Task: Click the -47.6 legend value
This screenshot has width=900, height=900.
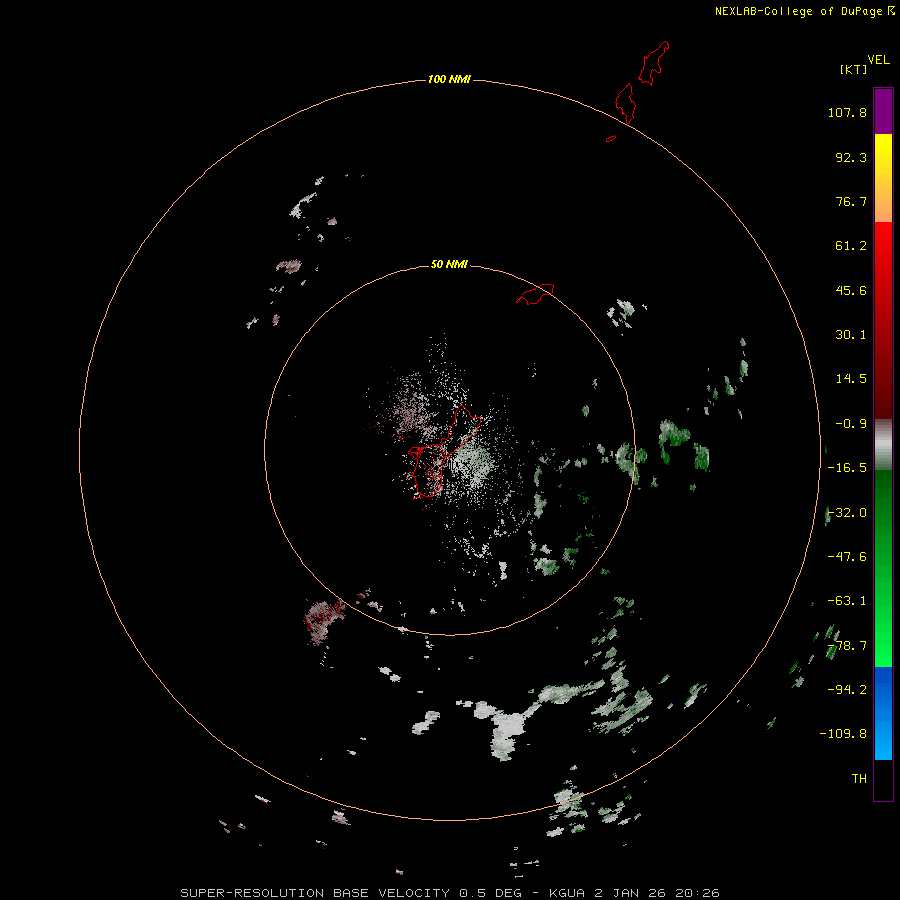Action: point(847,557)
